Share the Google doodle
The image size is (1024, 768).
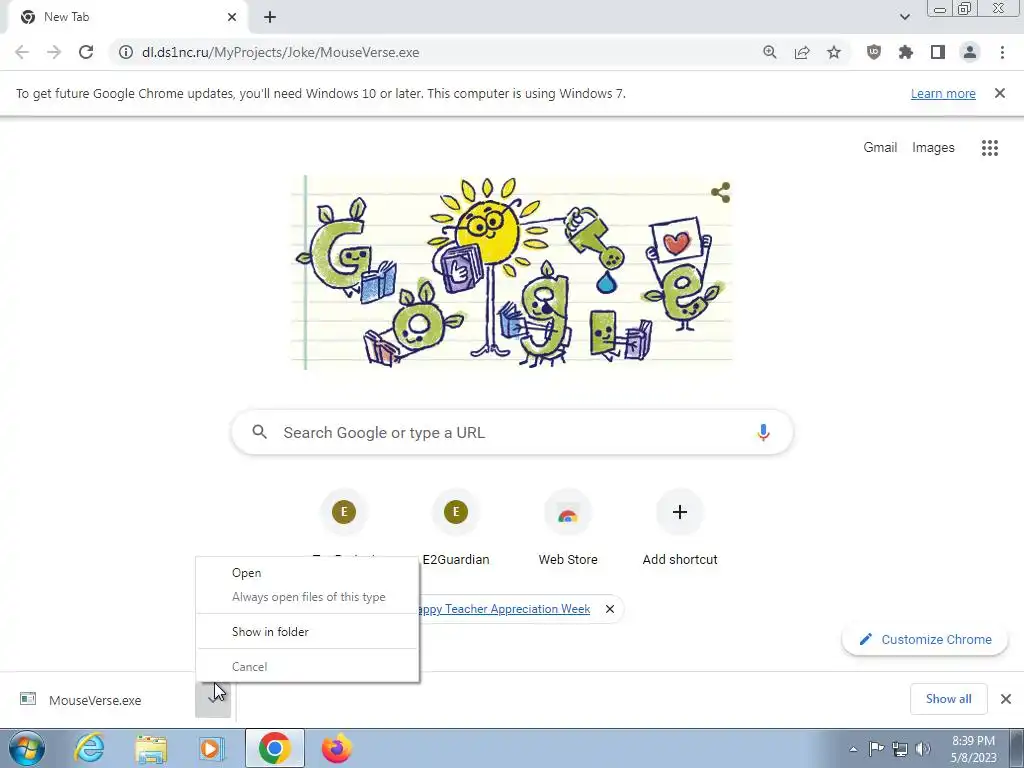[x=720, y=193]
